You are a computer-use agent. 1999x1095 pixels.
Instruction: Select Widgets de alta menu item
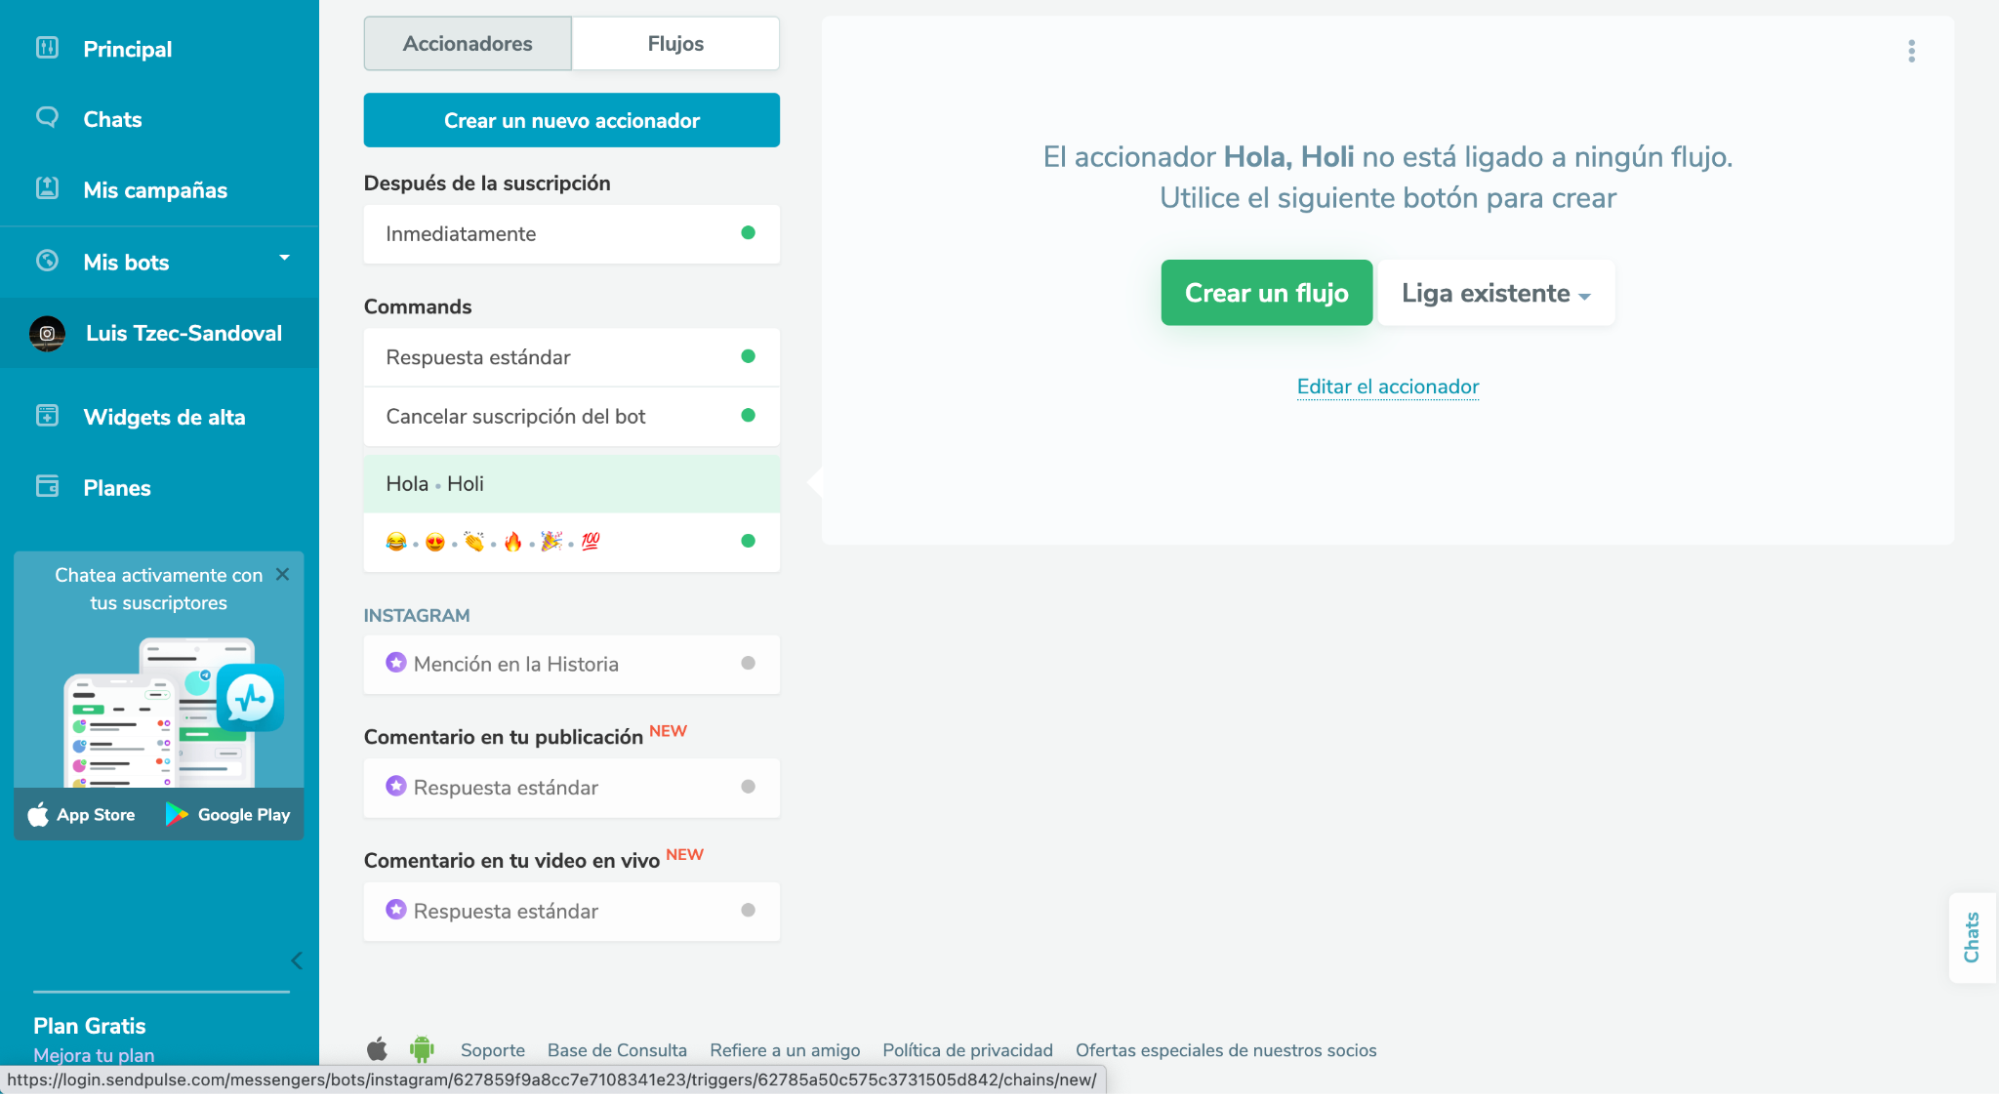coord(164,417)
